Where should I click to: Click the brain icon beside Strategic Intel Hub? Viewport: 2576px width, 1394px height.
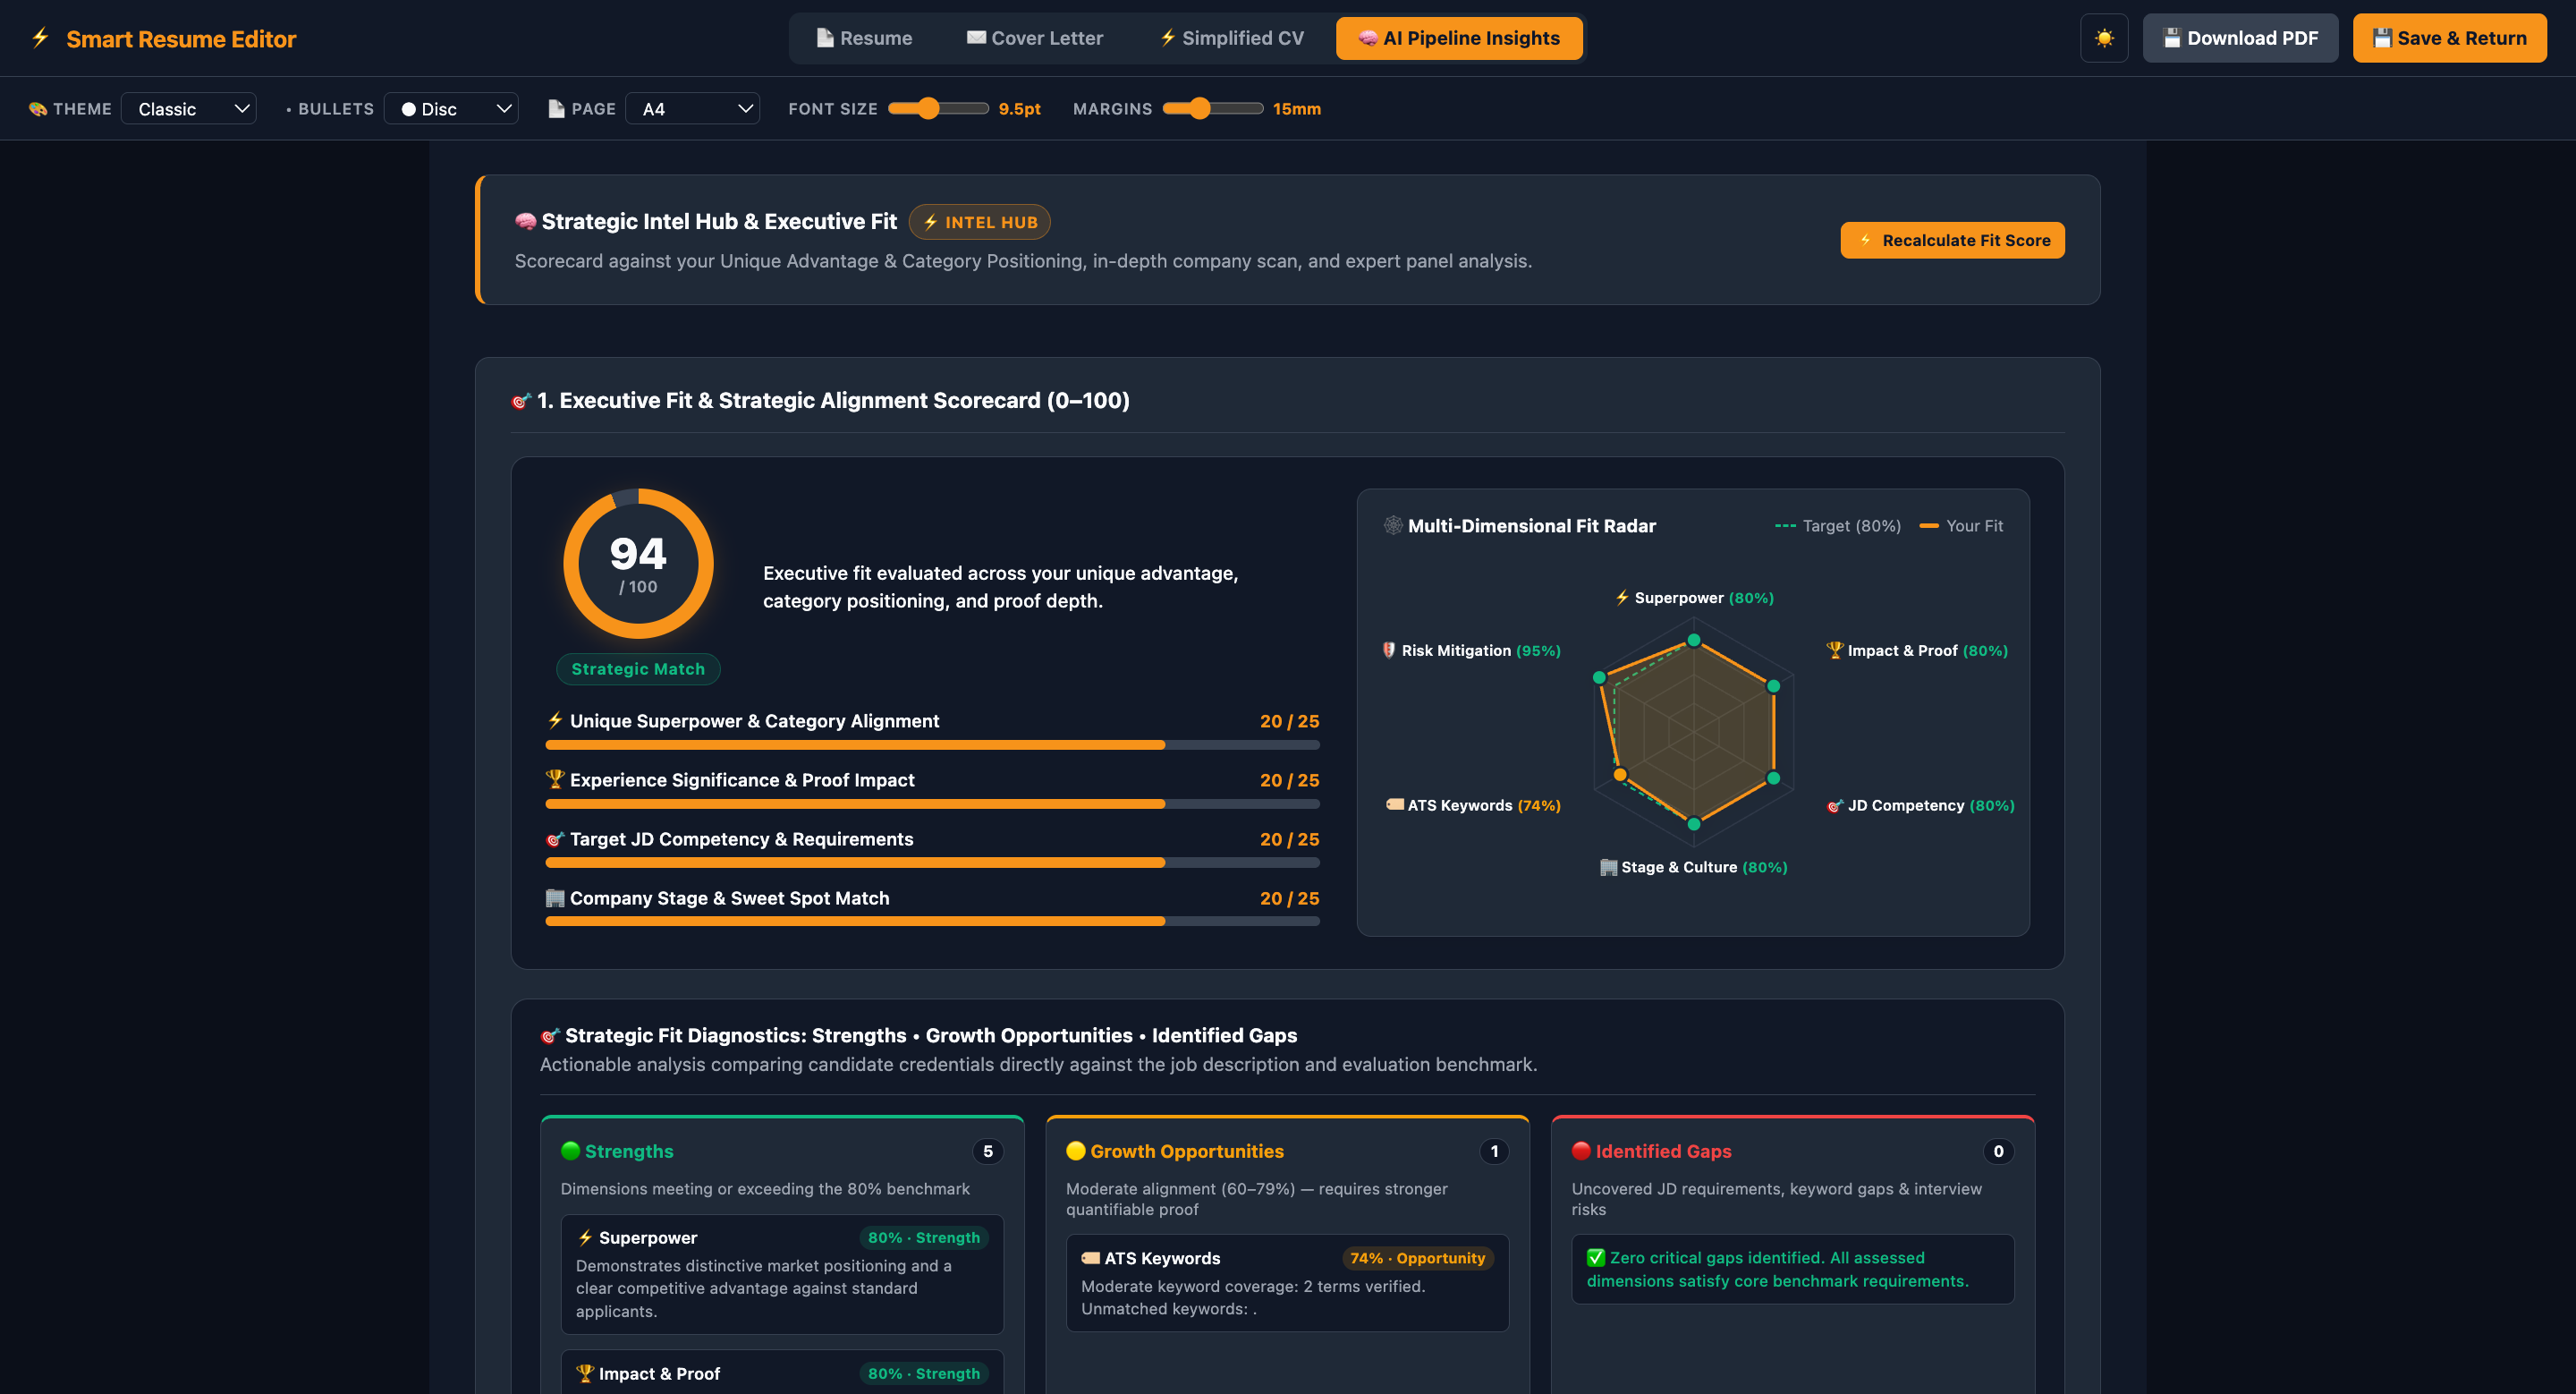pyautogui.click(x=525, y=222)
